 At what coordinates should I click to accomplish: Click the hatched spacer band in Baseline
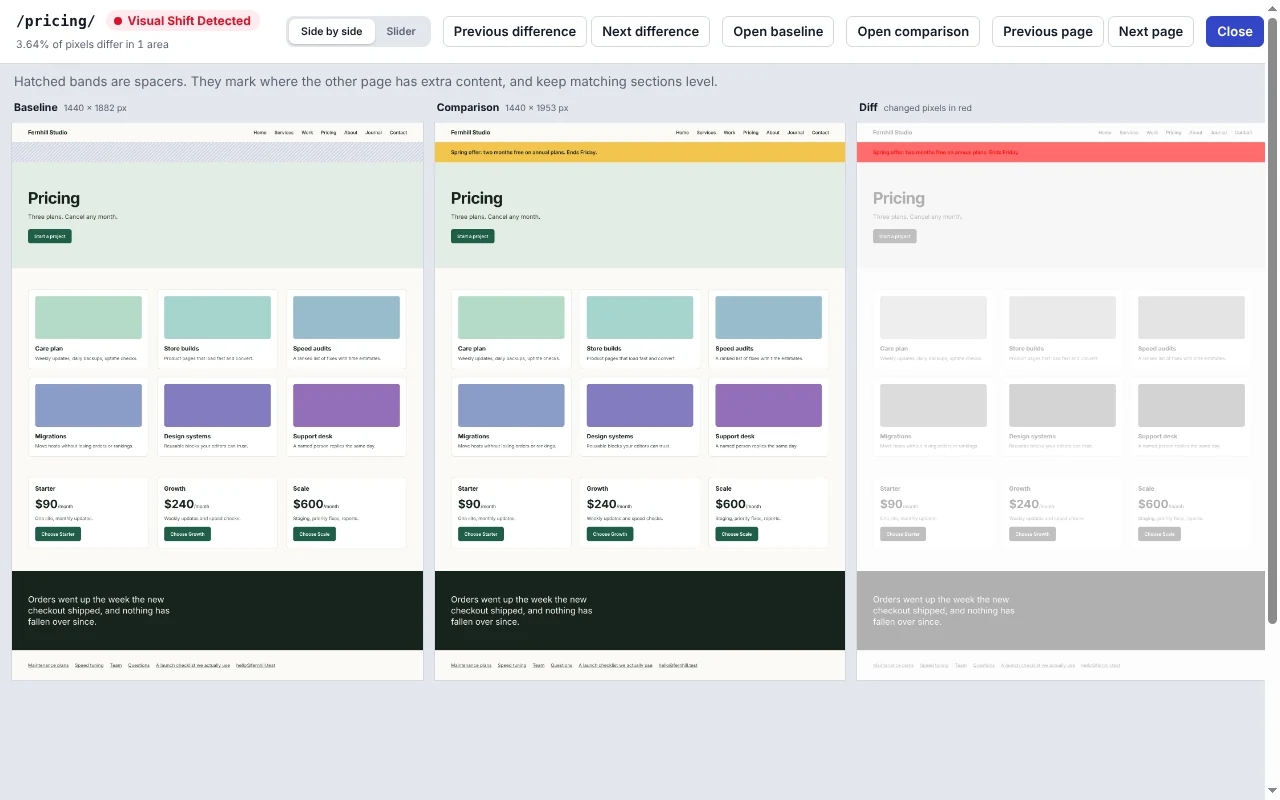[217, 152]
